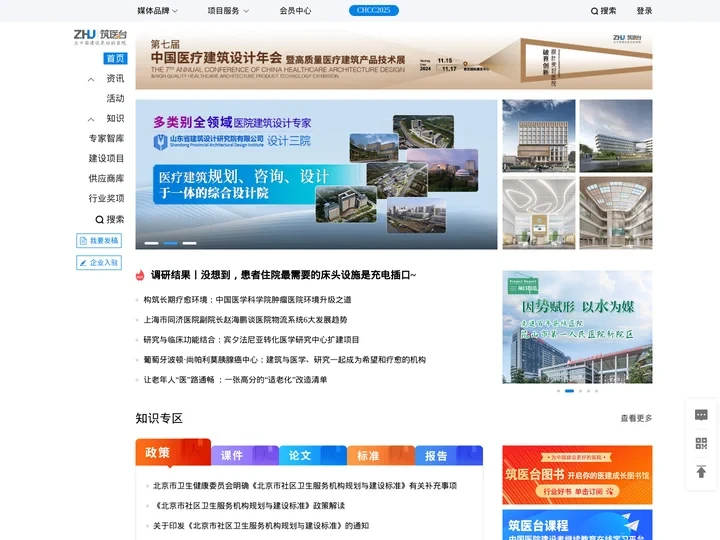The image size is (720, 540).
Task: Open the 因势赋形 以水为媒 project image
Action: pos(577,327)
